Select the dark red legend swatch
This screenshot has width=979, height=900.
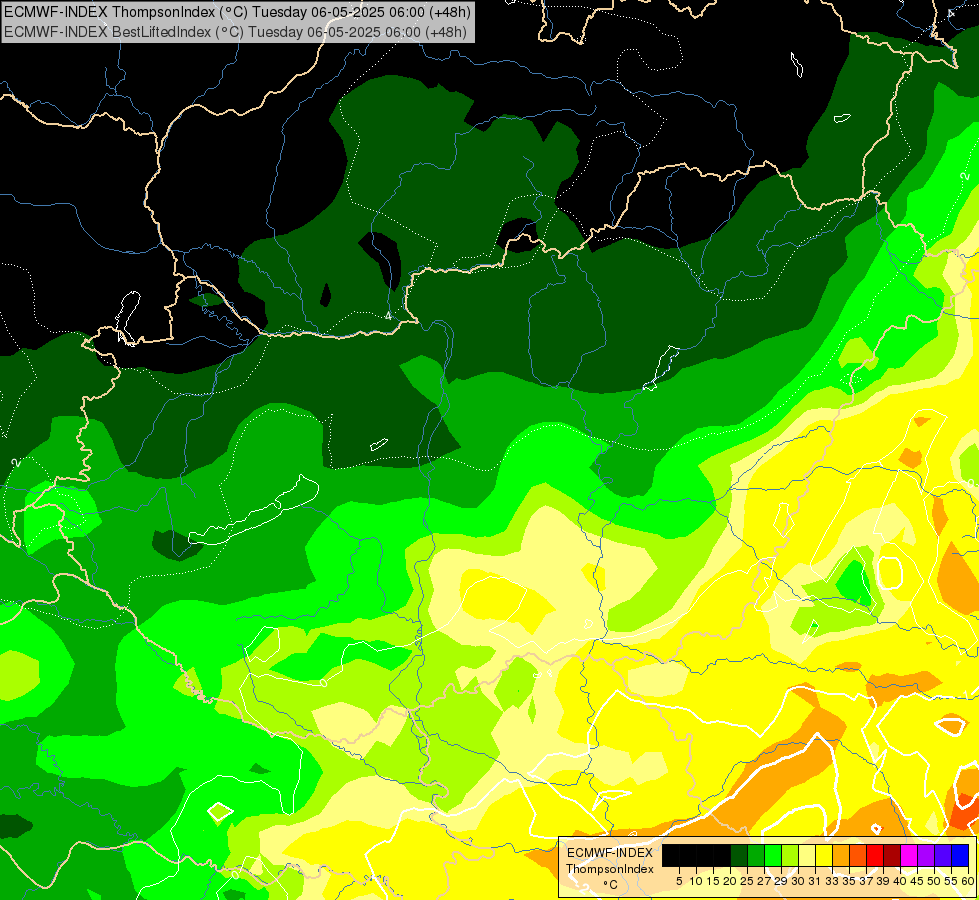tap(892, 855)
